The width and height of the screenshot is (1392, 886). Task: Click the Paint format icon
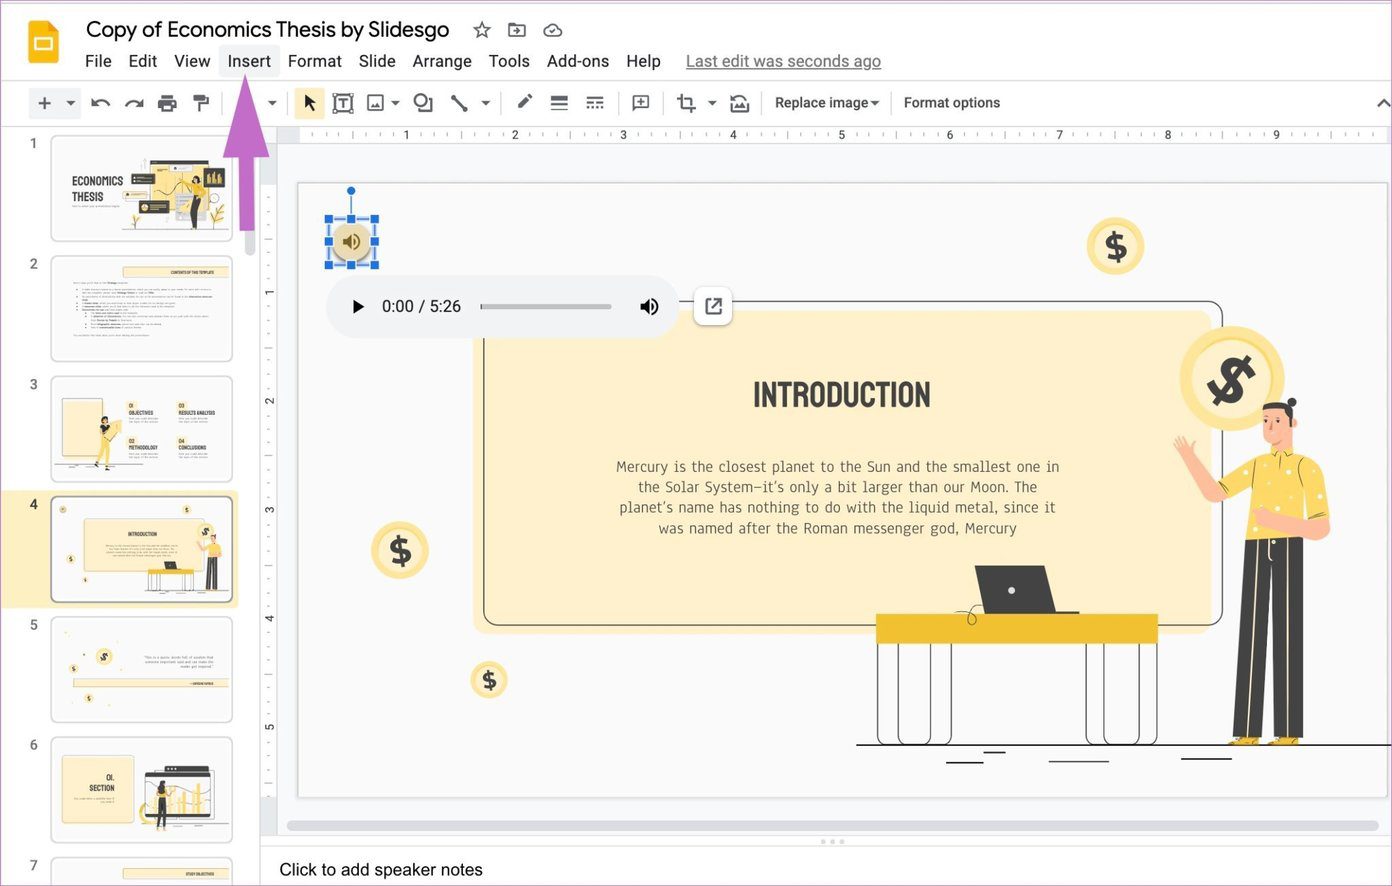[x=201, y=103]
